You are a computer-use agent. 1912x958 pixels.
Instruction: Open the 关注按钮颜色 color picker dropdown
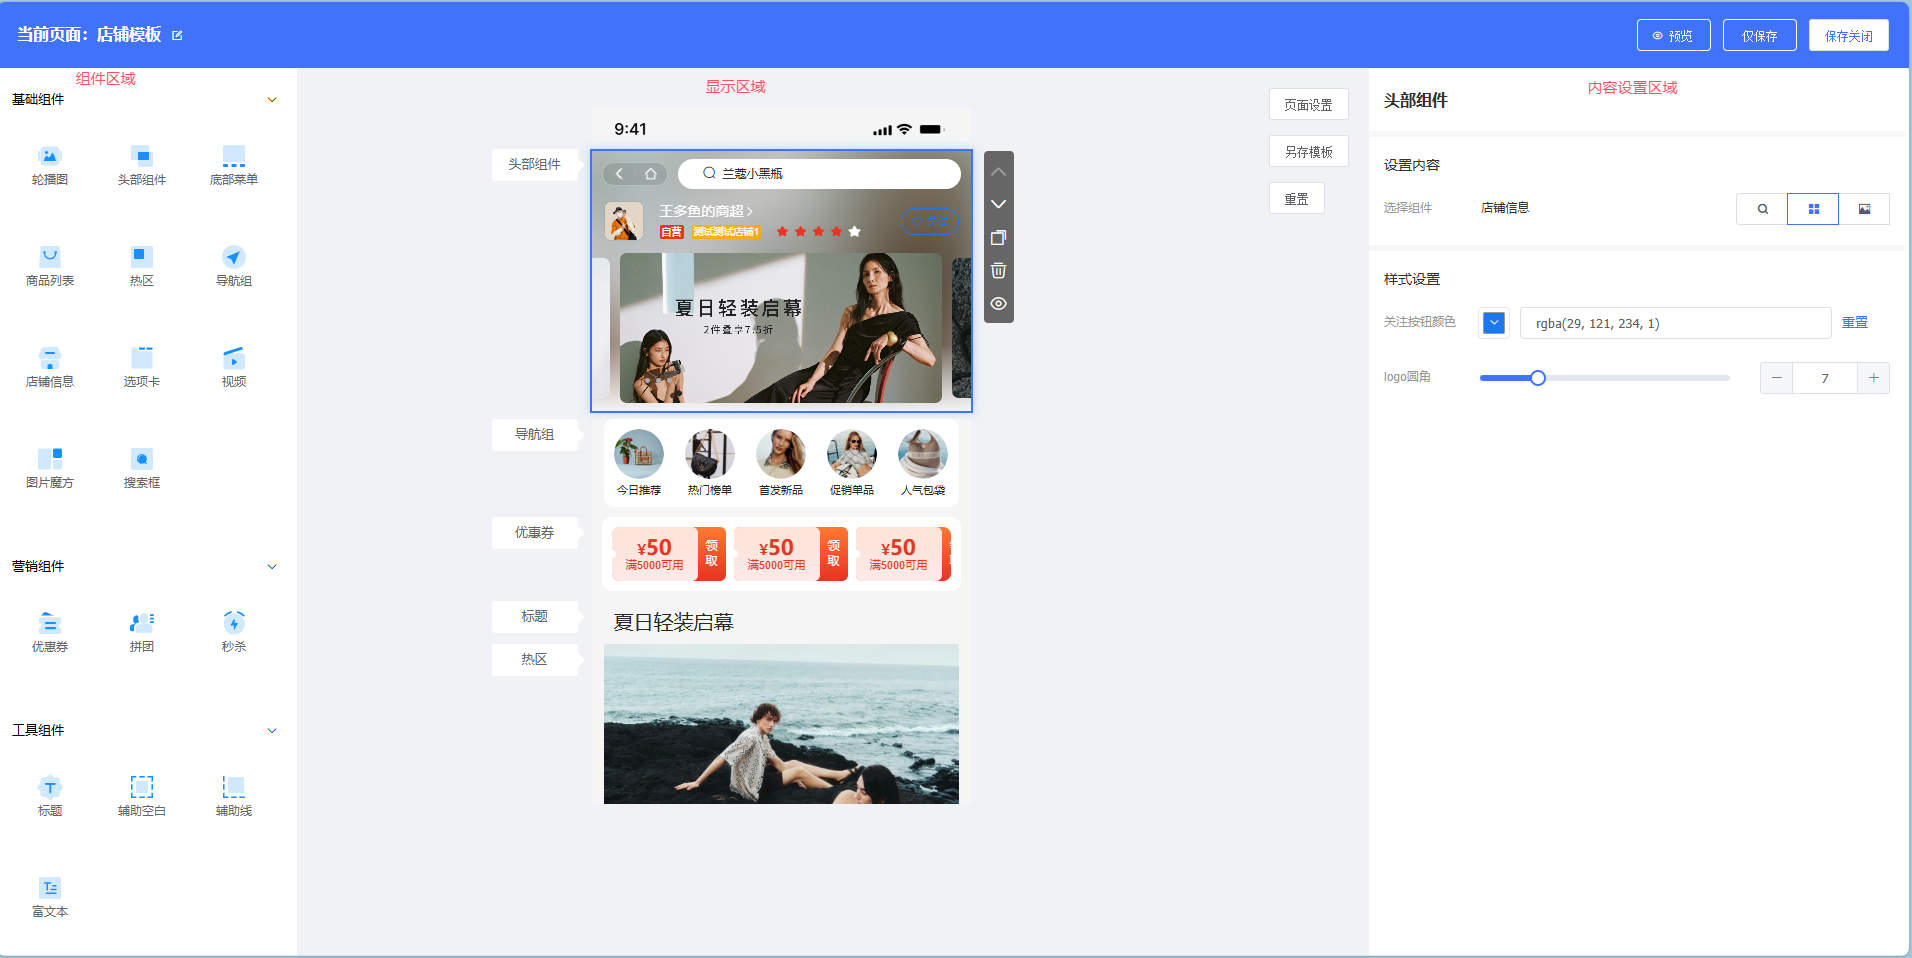(1494, 323)
